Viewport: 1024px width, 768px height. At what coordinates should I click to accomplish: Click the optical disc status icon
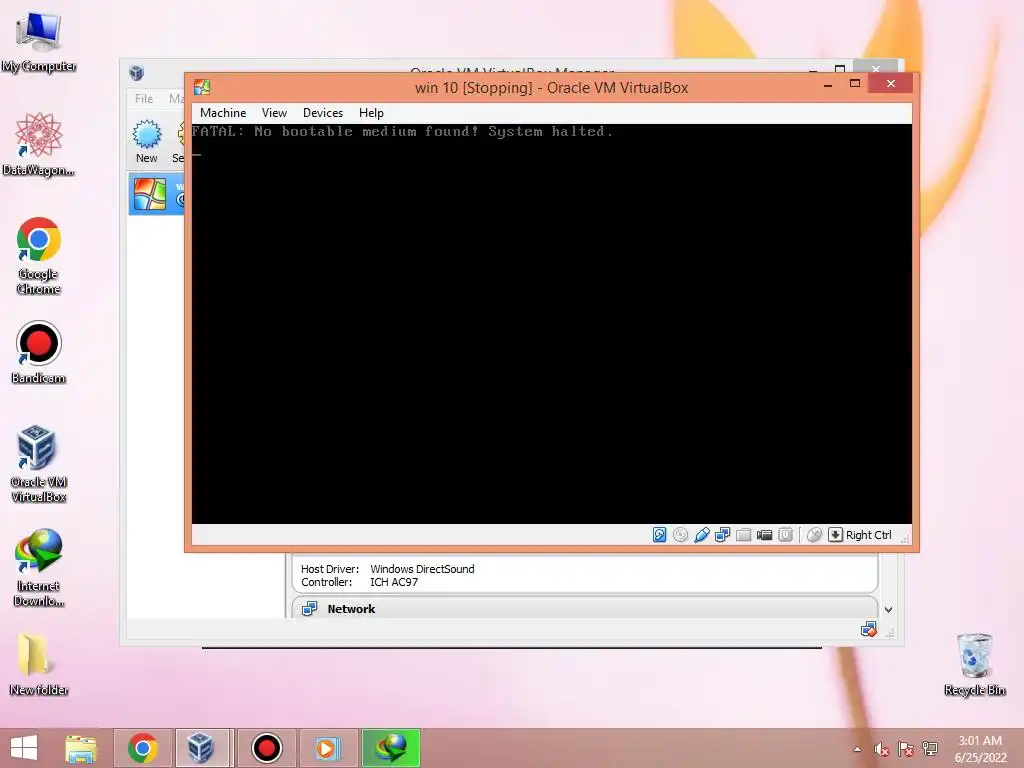[680, 535]
